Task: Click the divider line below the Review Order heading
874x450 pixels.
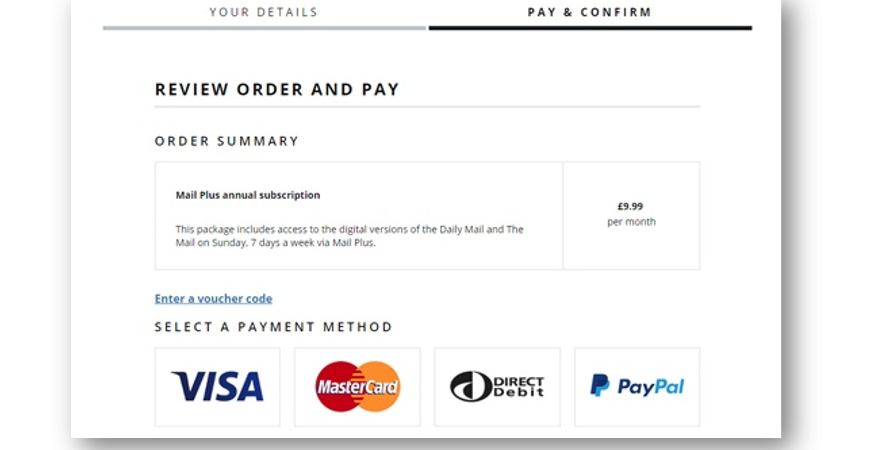Action: (x=427, y=107)
